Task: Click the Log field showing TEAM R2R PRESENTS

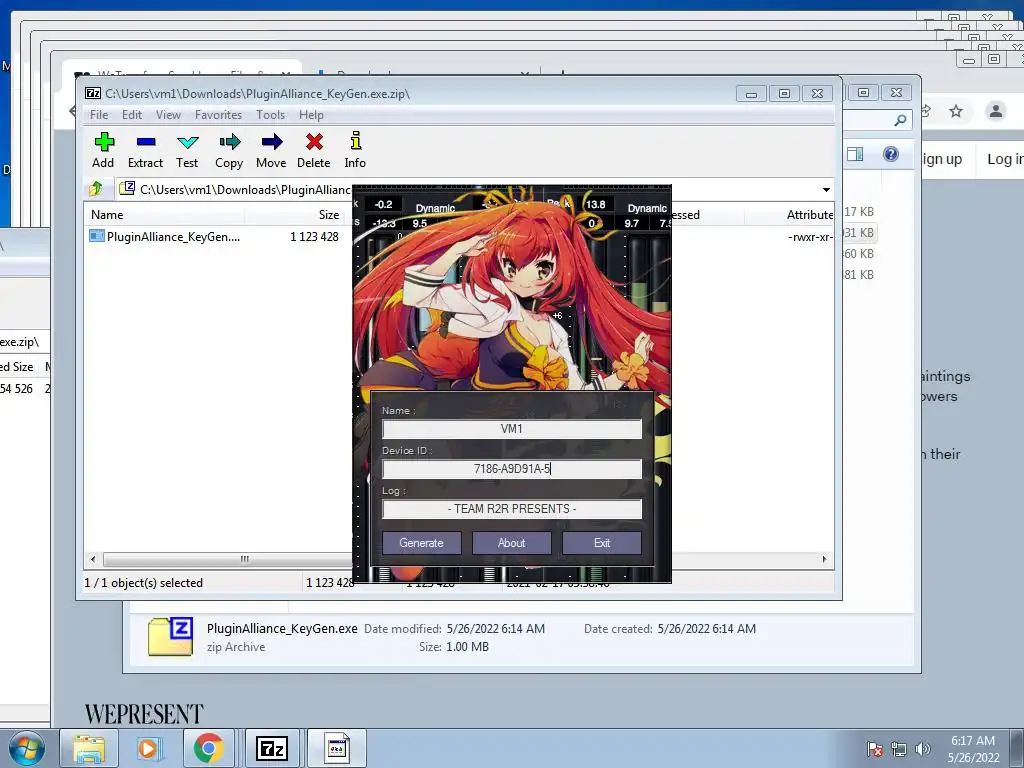Action: point(512,509)
